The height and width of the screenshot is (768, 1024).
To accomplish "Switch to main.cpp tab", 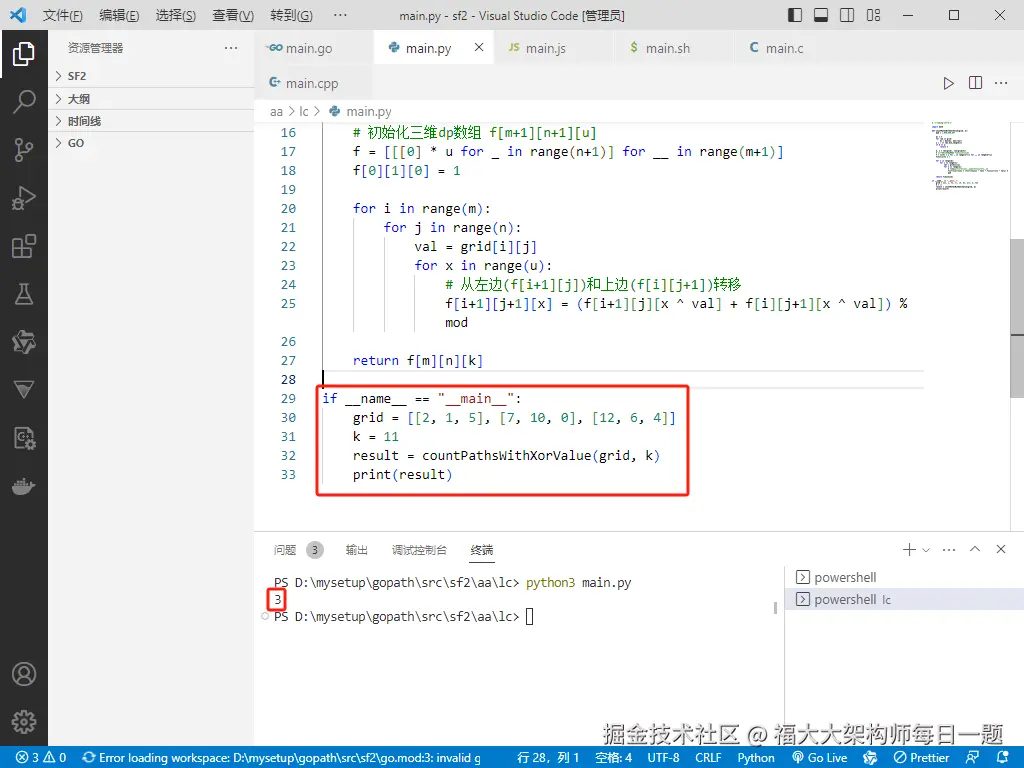I will pyautogui.click(x=312, y=83).
